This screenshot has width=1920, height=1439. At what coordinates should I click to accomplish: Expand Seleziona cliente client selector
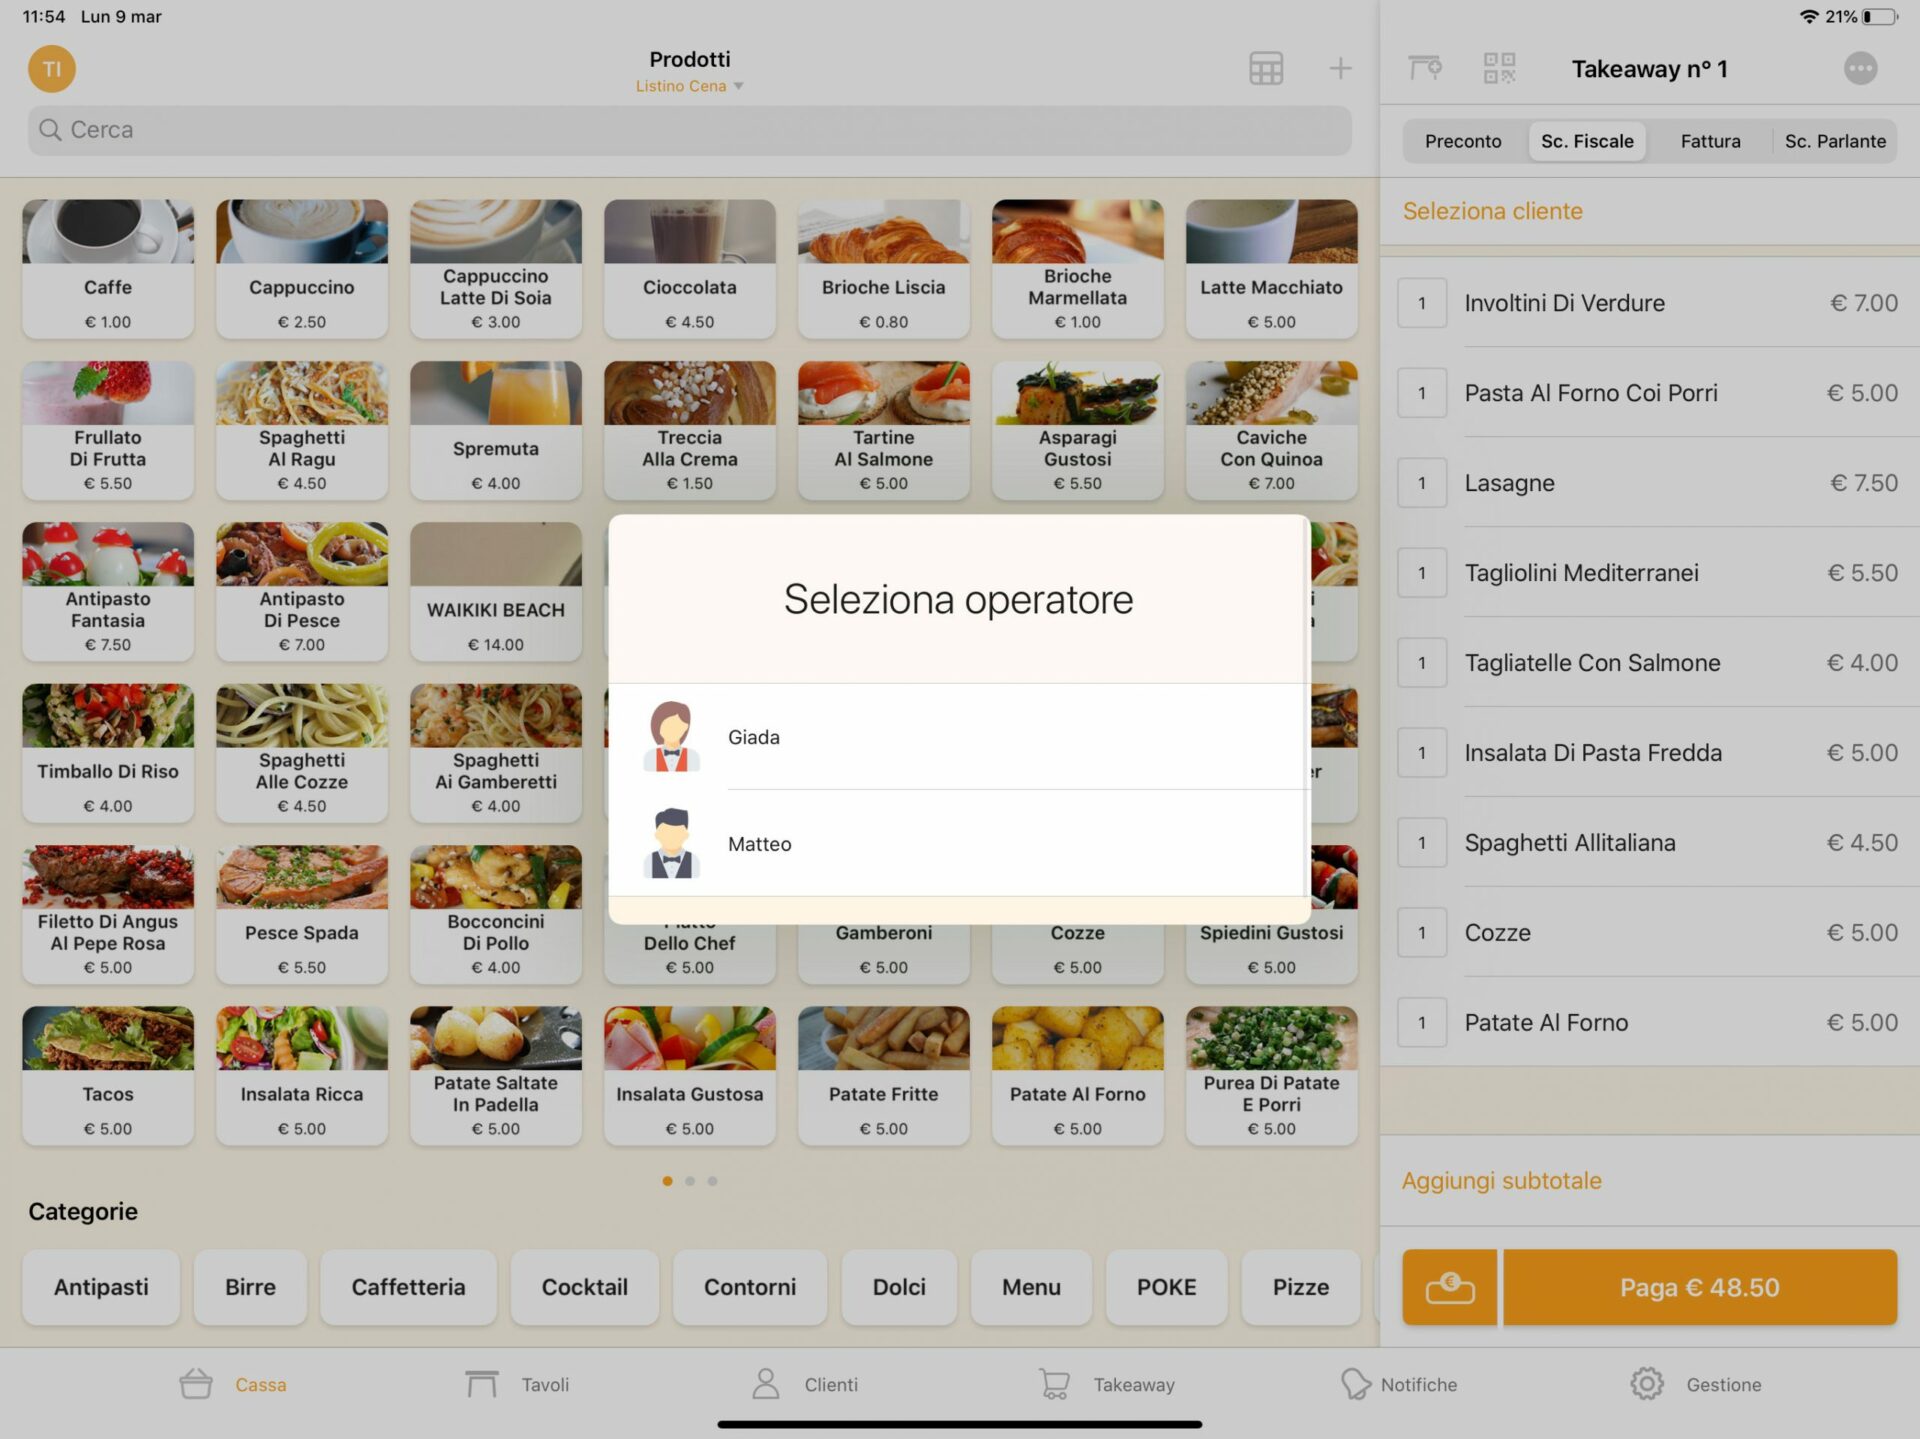[1494, 210]
